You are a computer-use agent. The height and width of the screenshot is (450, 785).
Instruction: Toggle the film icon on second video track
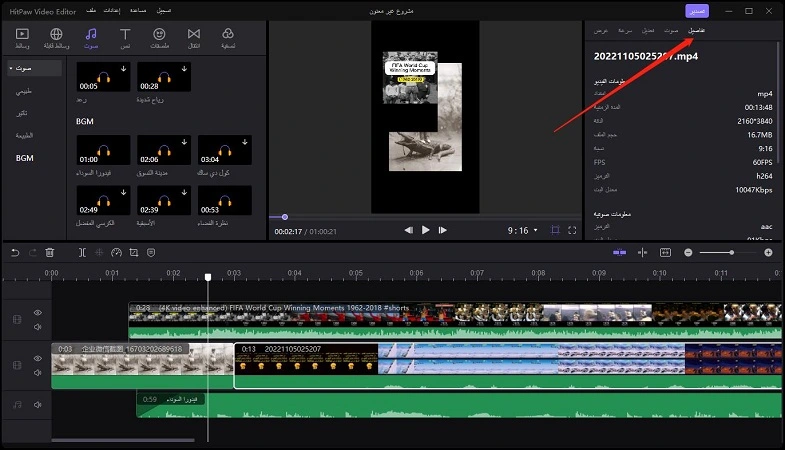coord(17,365)
